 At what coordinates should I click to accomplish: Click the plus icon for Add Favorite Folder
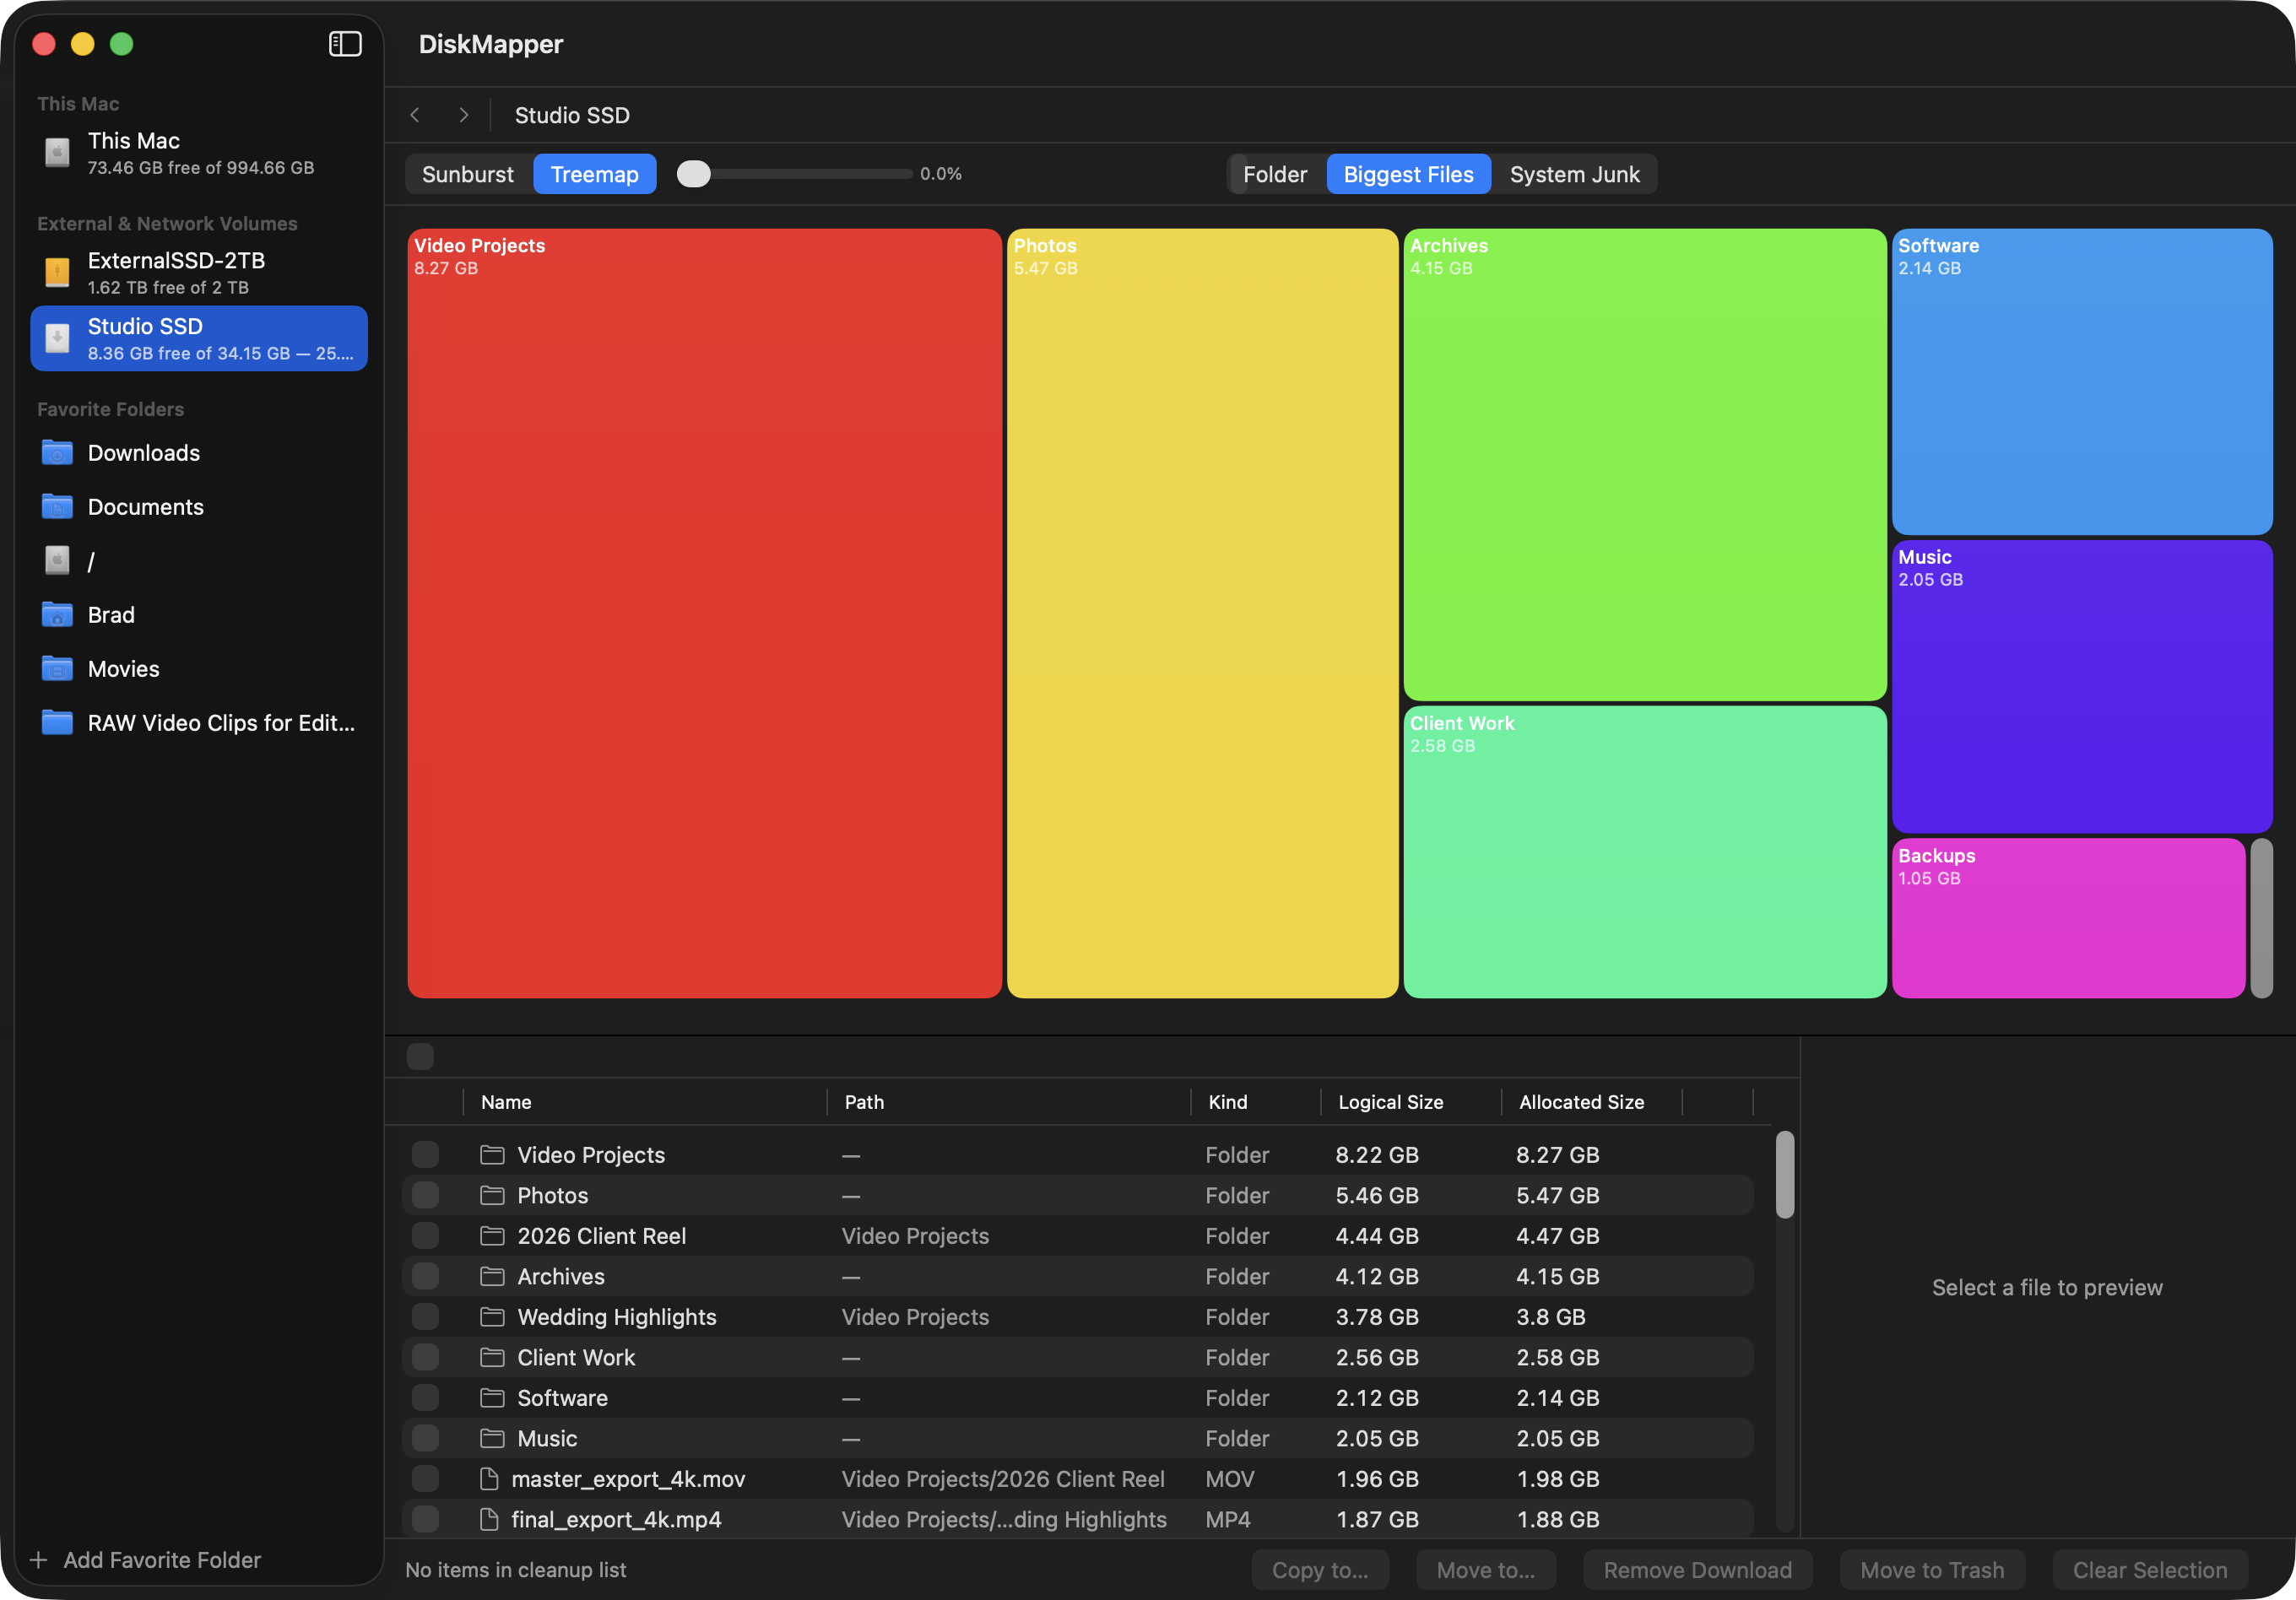tap(39, 1560)
